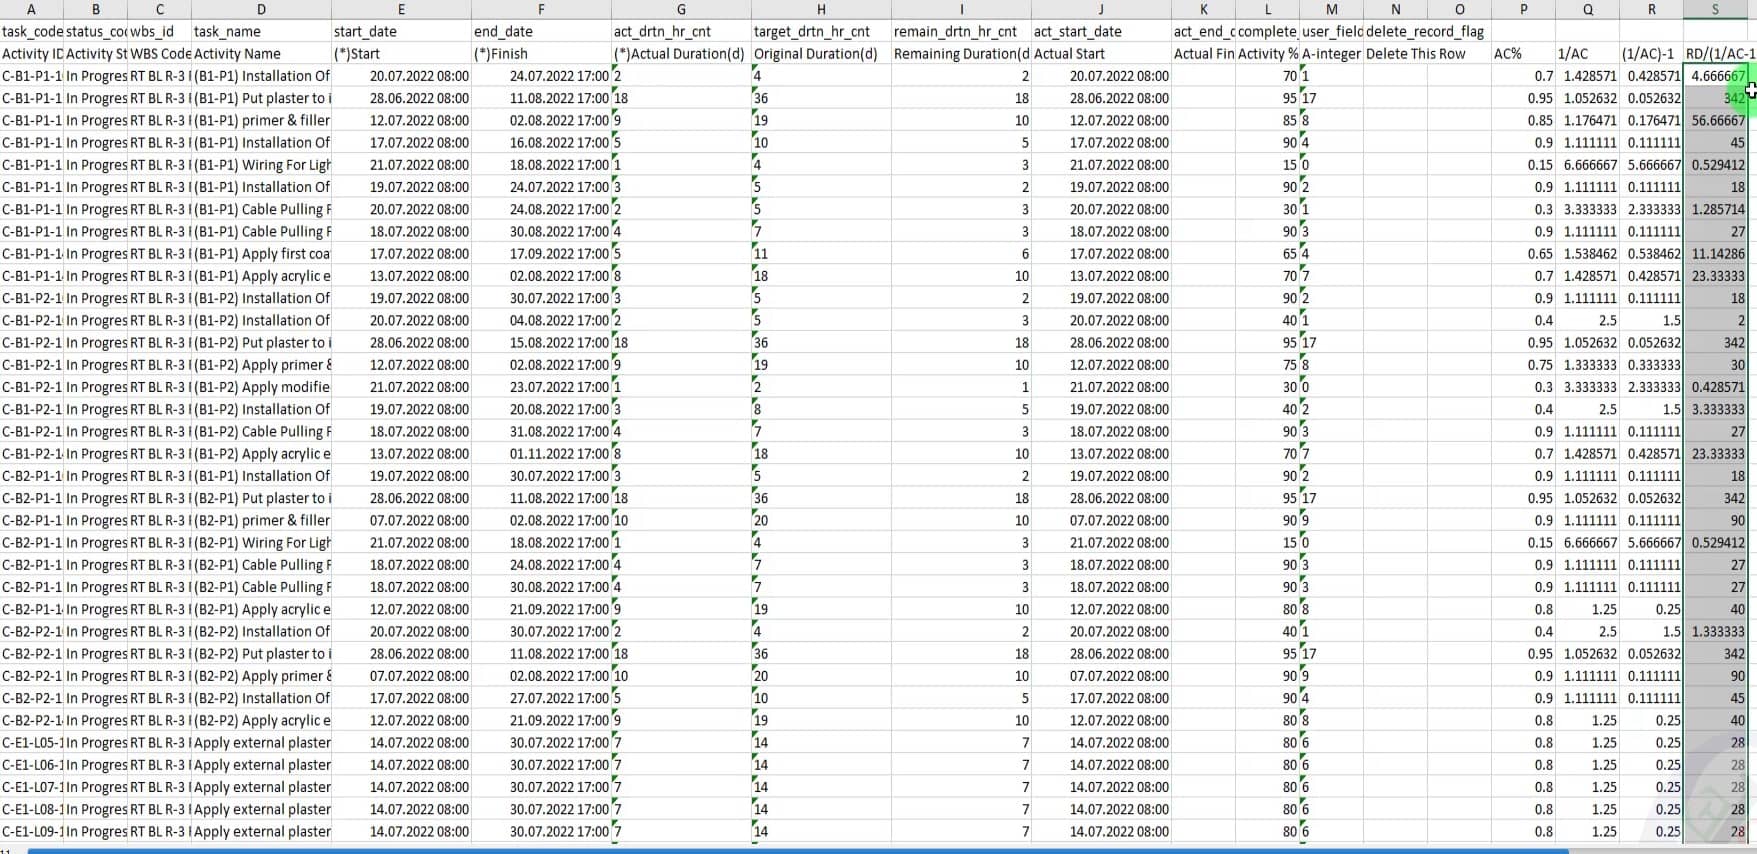Click the '27.07.2022 17:00' end date

541,698
